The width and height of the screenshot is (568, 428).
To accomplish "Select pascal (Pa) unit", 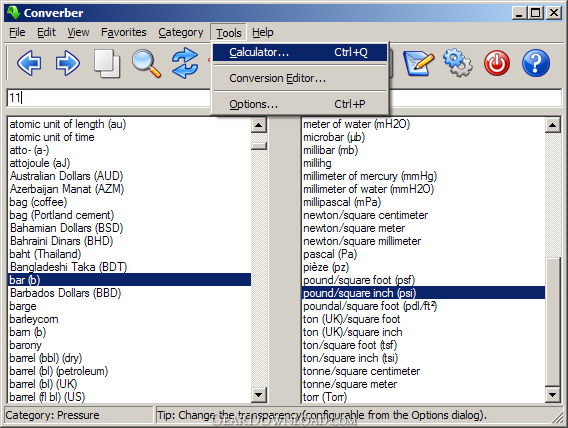I will [x=330, y=255].
